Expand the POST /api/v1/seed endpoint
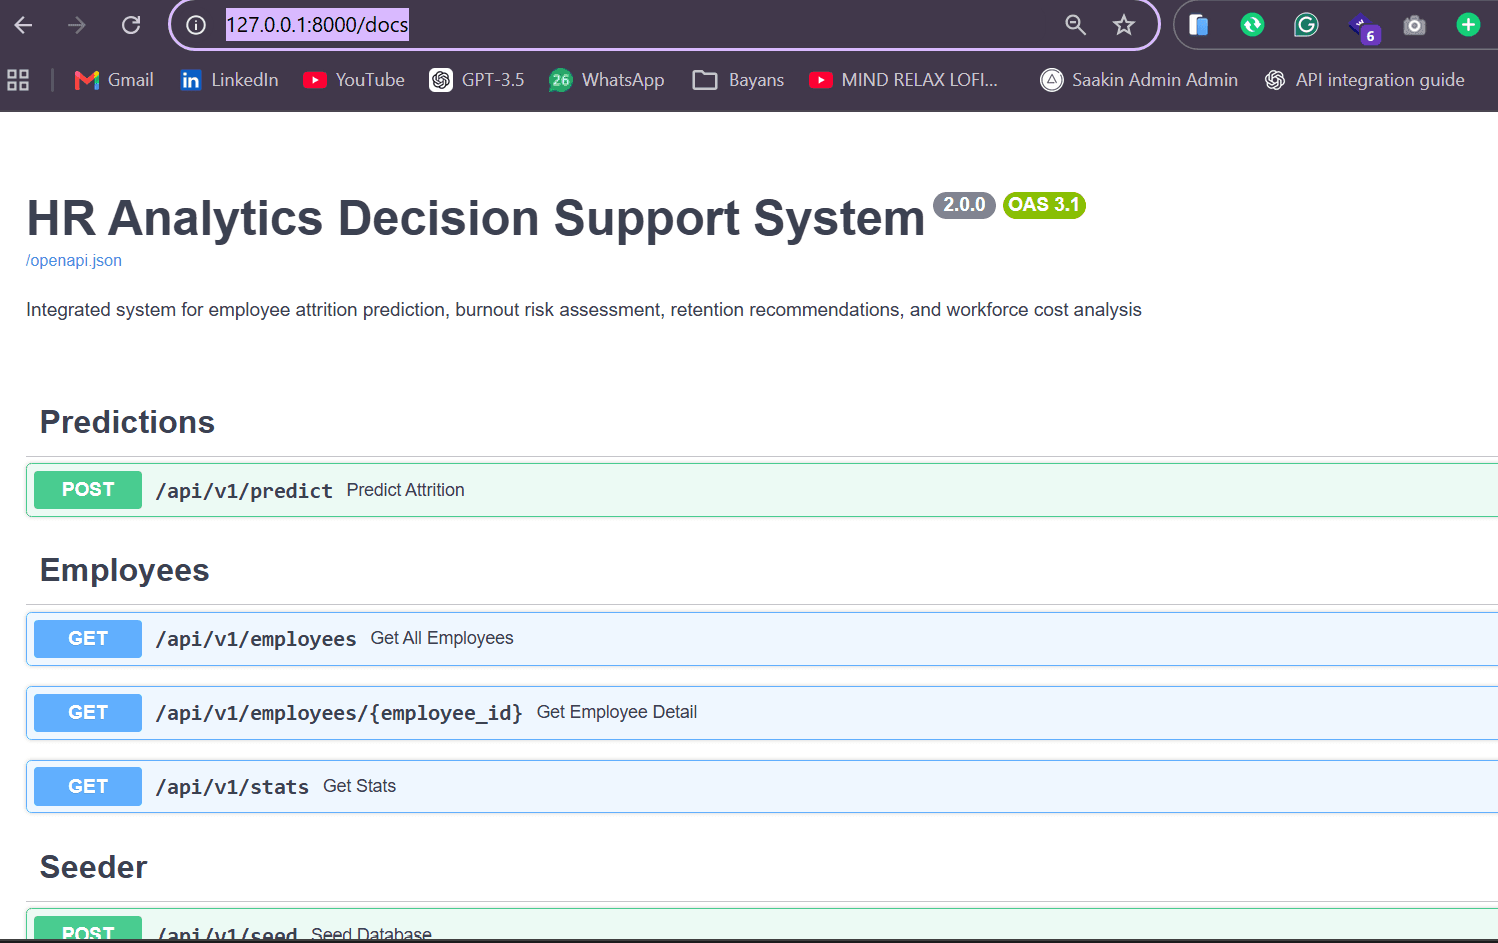 tap(762, 925)
